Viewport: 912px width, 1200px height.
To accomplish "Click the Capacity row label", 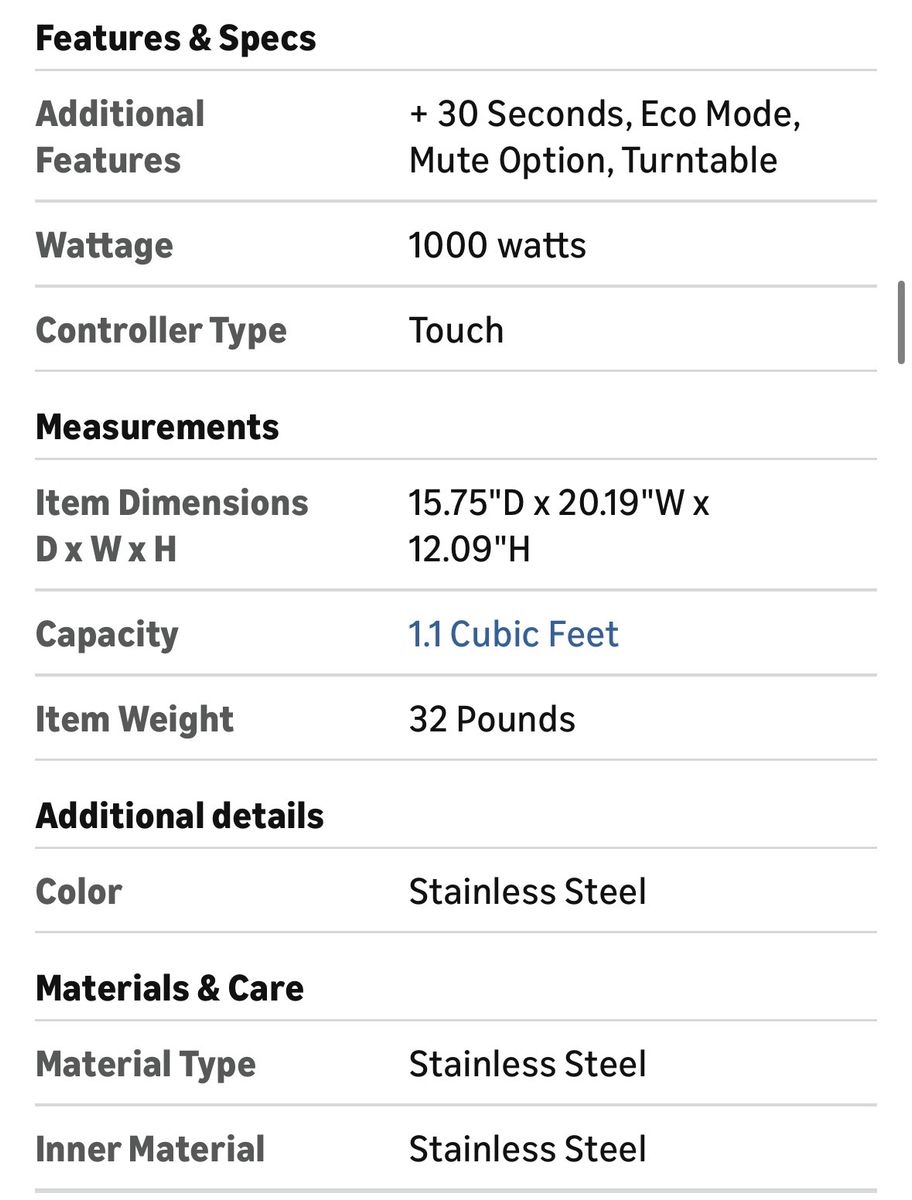I will click(x=107, y=634).
